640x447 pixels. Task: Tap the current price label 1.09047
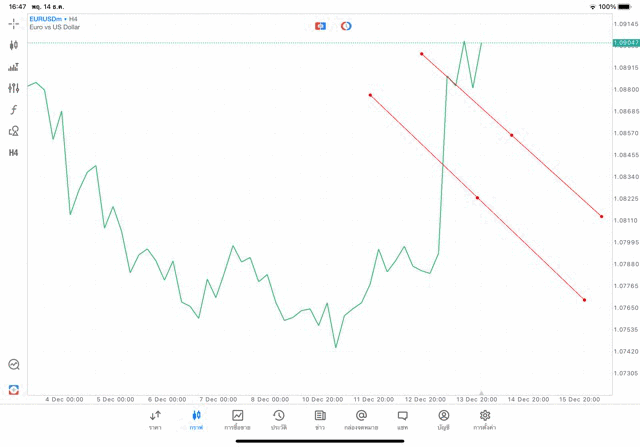(626, 43)
